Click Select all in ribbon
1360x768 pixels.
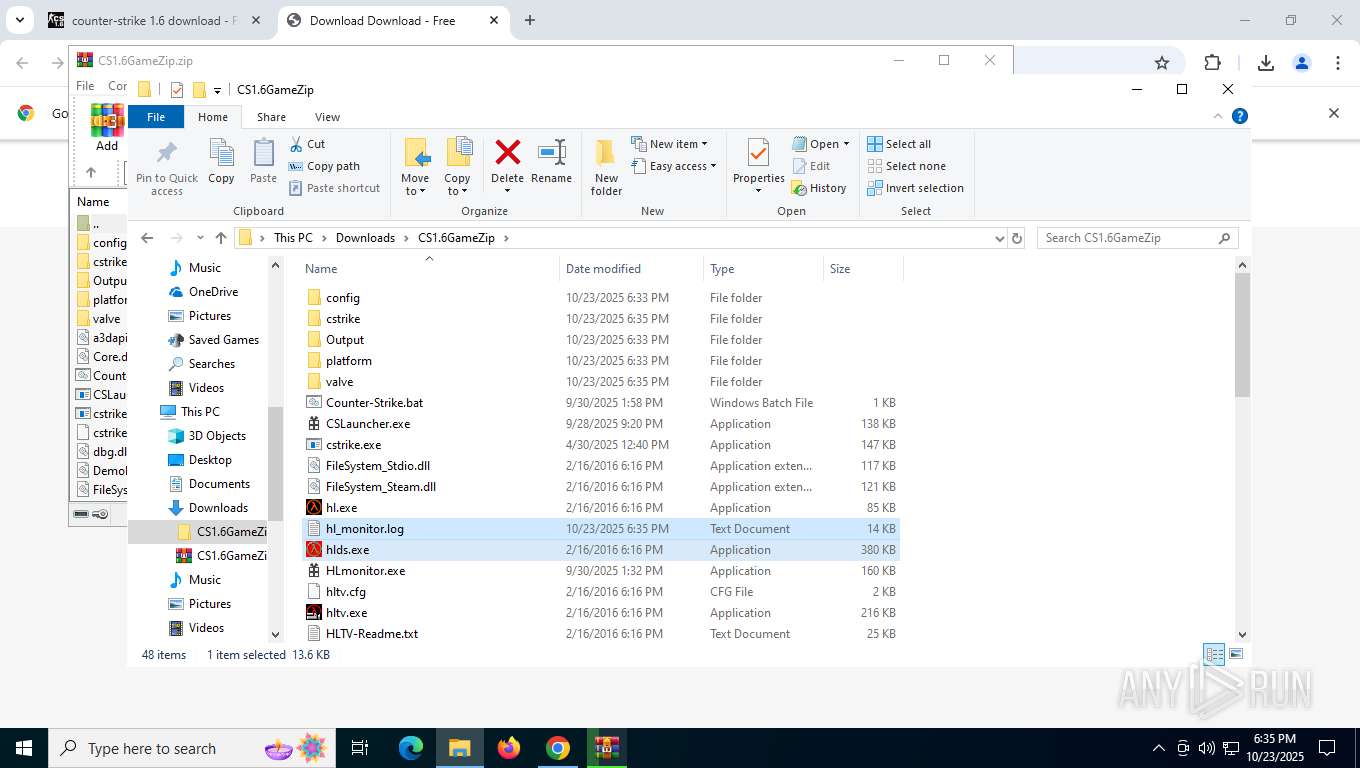click(x=899, y=144)
